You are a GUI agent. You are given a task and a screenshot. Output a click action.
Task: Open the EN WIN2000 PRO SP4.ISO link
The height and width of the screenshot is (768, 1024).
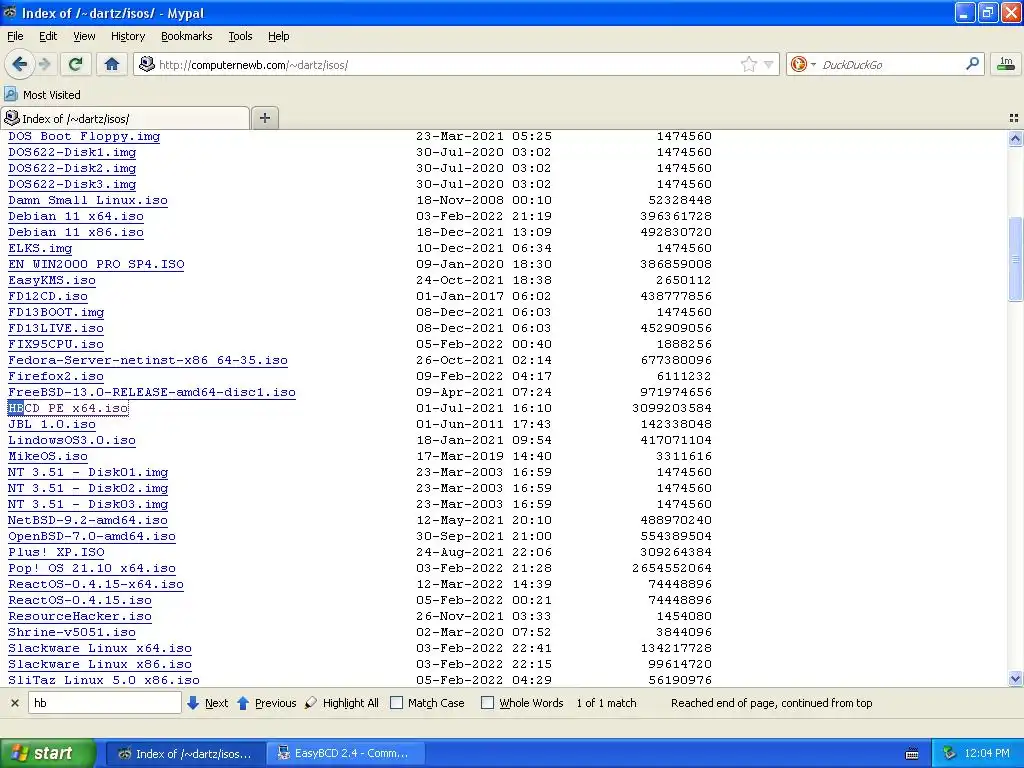(x=96, y=264)
